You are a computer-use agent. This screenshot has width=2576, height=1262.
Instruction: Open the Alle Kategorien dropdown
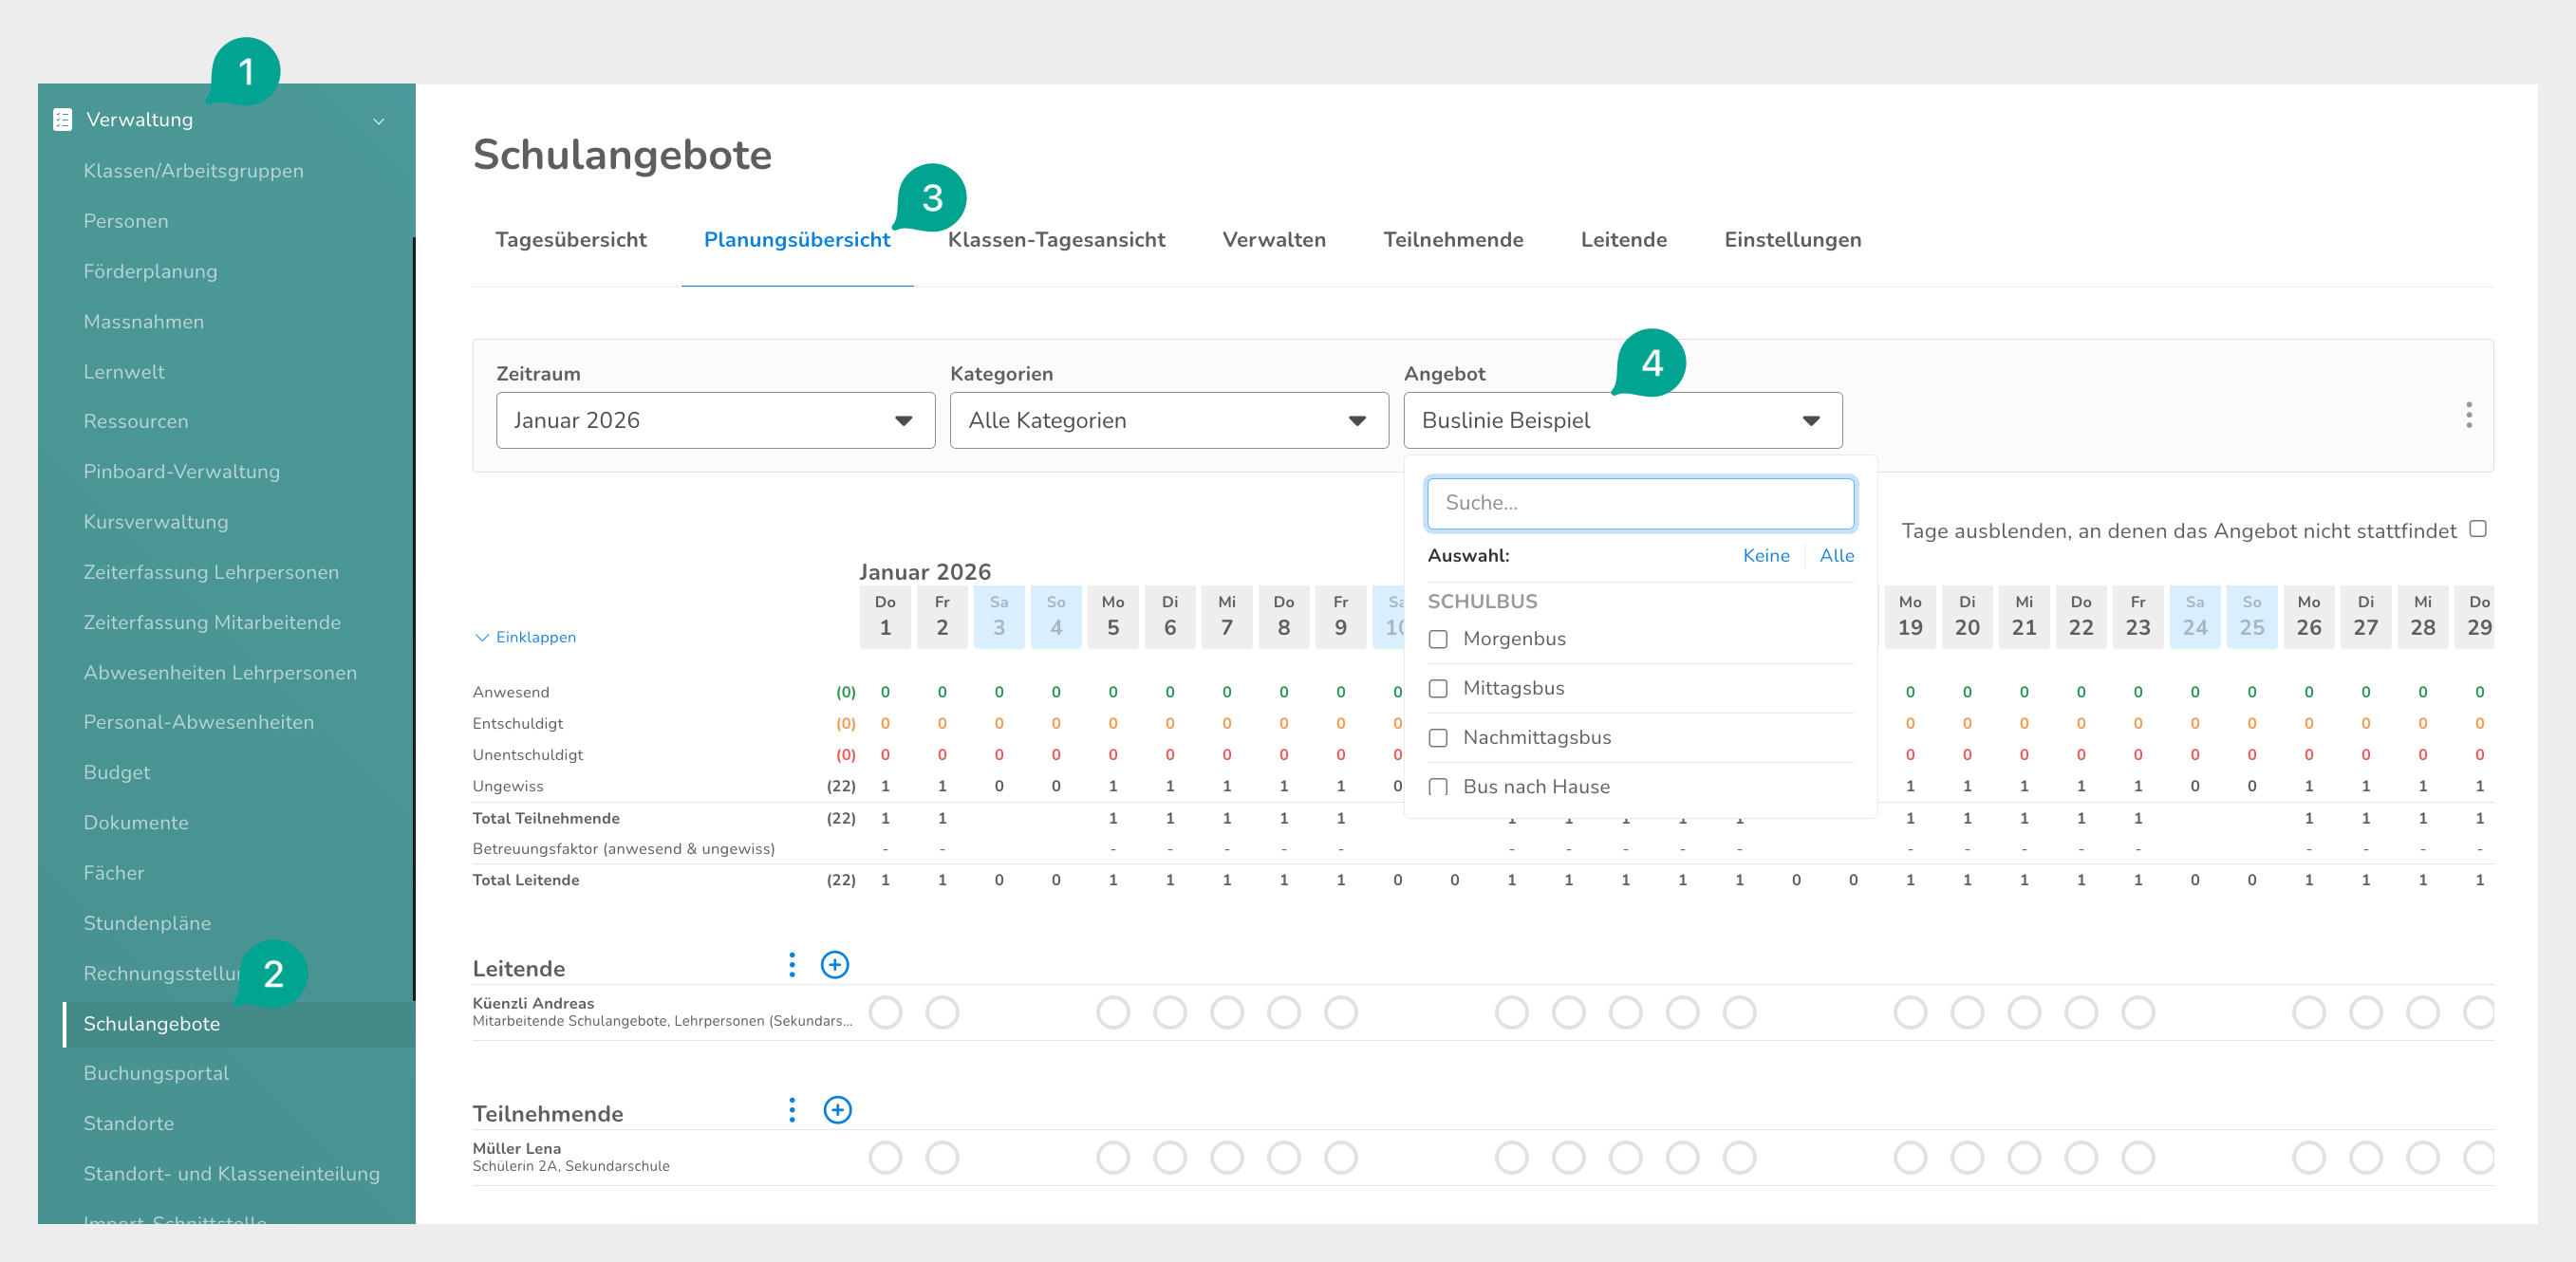1168,420
